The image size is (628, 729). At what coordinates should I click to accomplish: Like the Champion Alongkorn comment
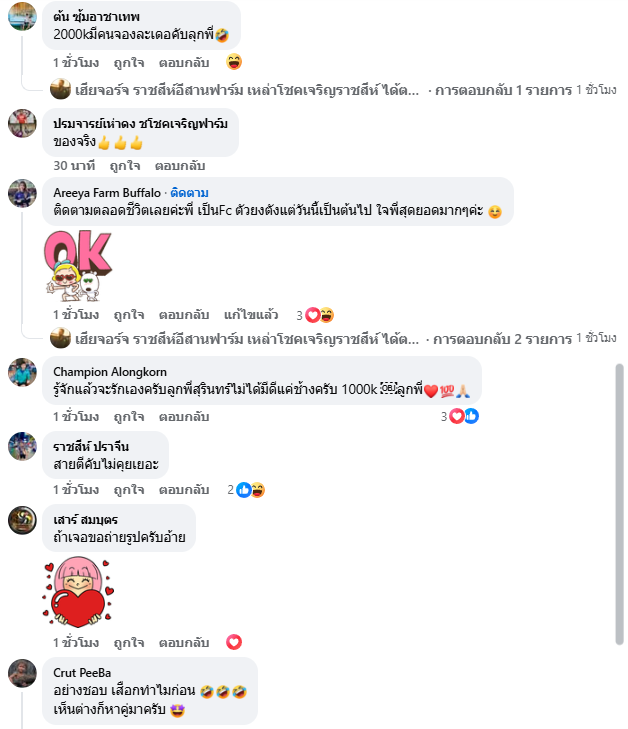point(129,417)
